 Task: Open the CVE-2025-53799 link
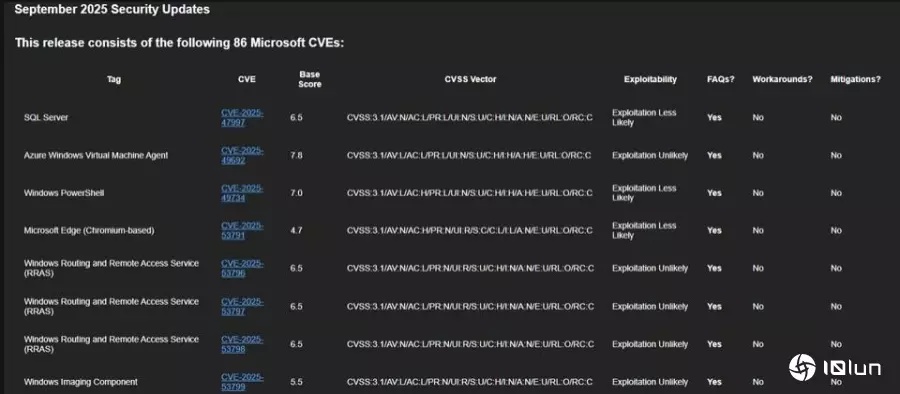point(242,382)
